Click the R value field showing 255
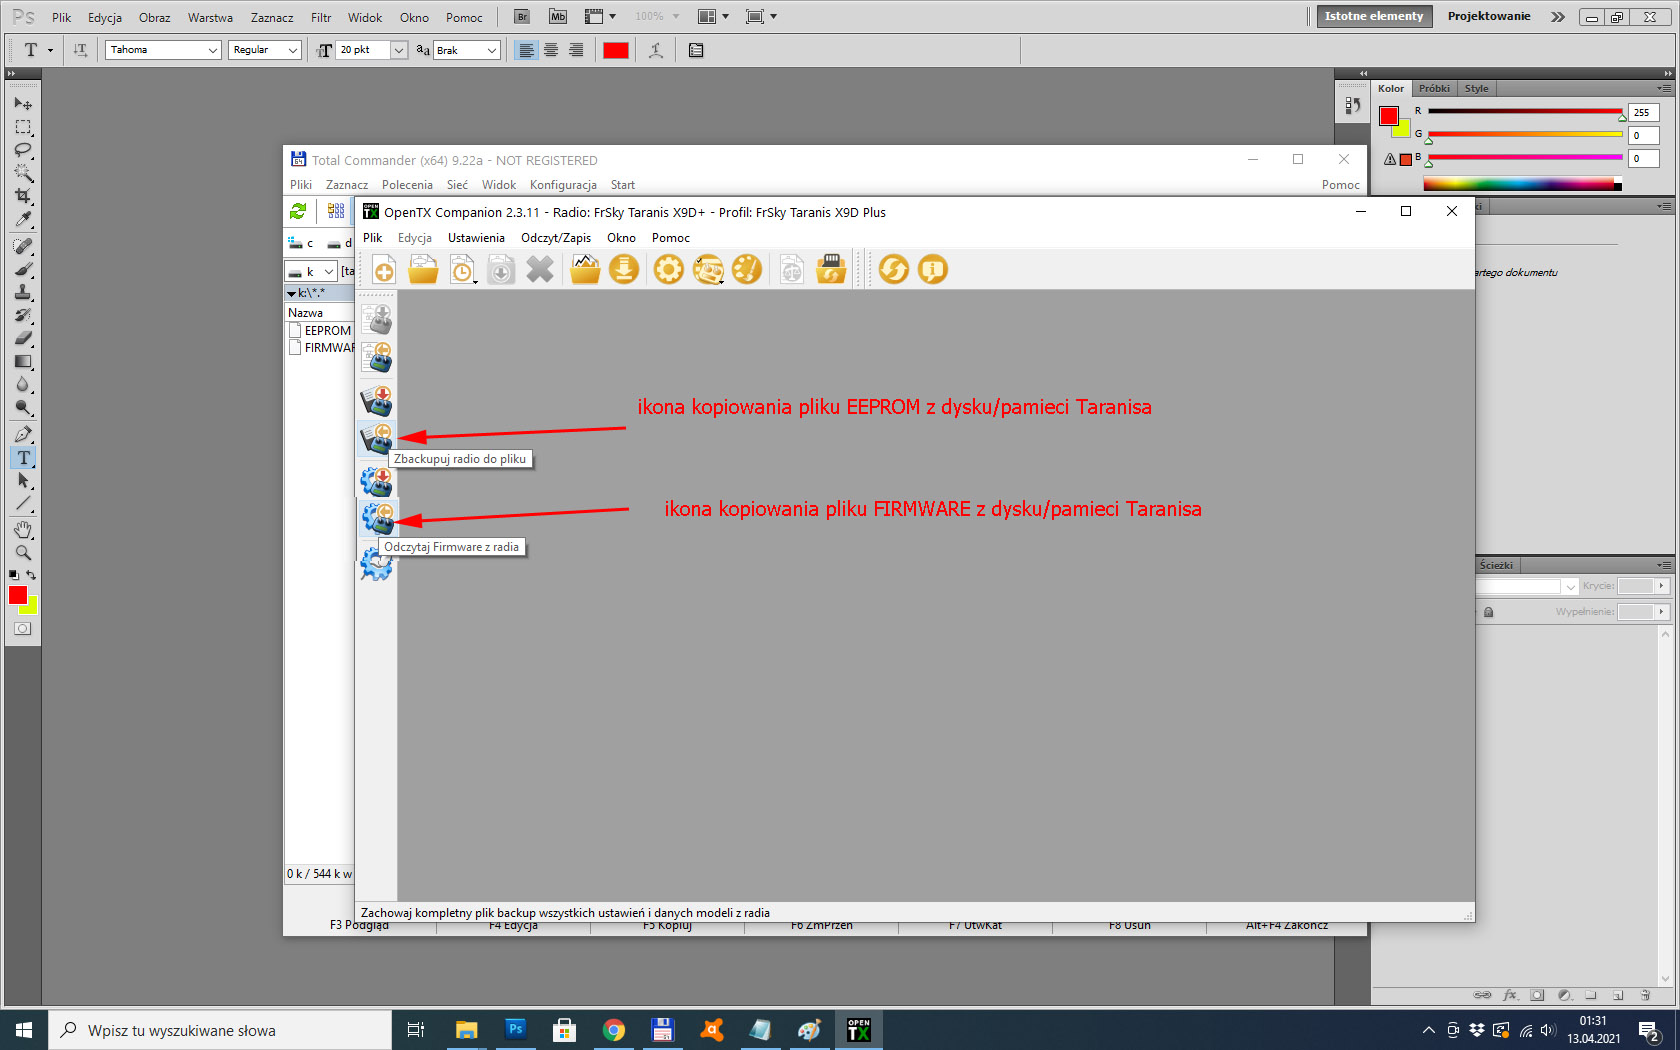The image size is (1680, 1050). [1644, 112]
